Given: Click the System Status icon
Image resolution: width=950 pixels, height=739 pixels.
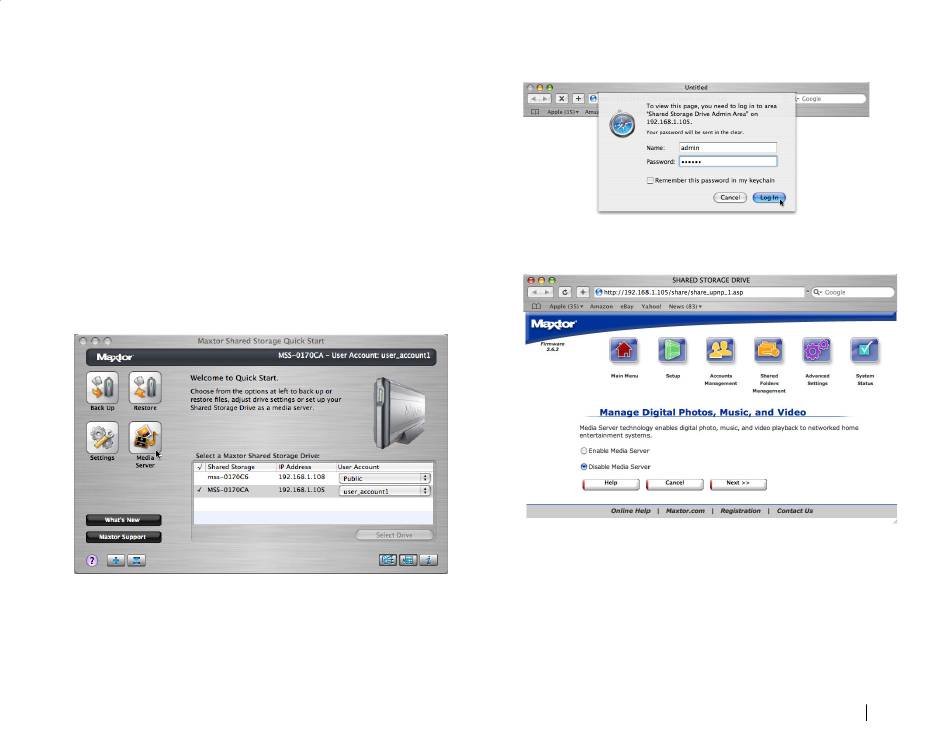Looking at the screenshot, I should coord(865,351).
